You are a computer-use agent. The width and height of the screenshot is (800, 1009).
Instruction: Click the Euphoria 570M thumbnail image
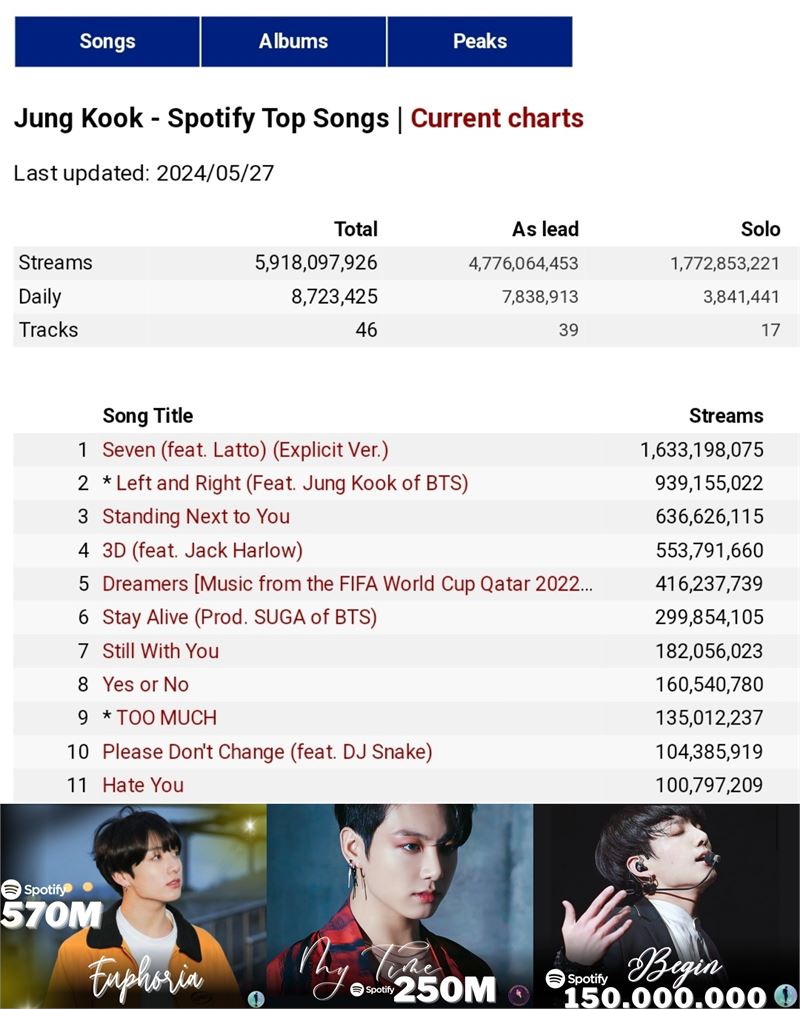pyautogui.click(x=133, y=906)
